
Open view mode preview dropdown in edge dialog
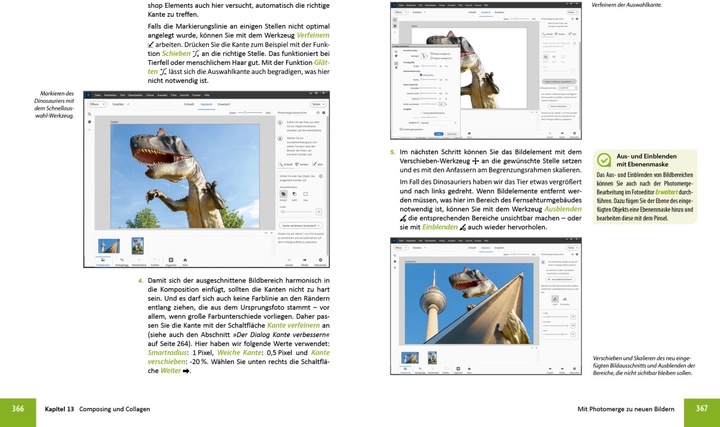click(x=424, y=56)
